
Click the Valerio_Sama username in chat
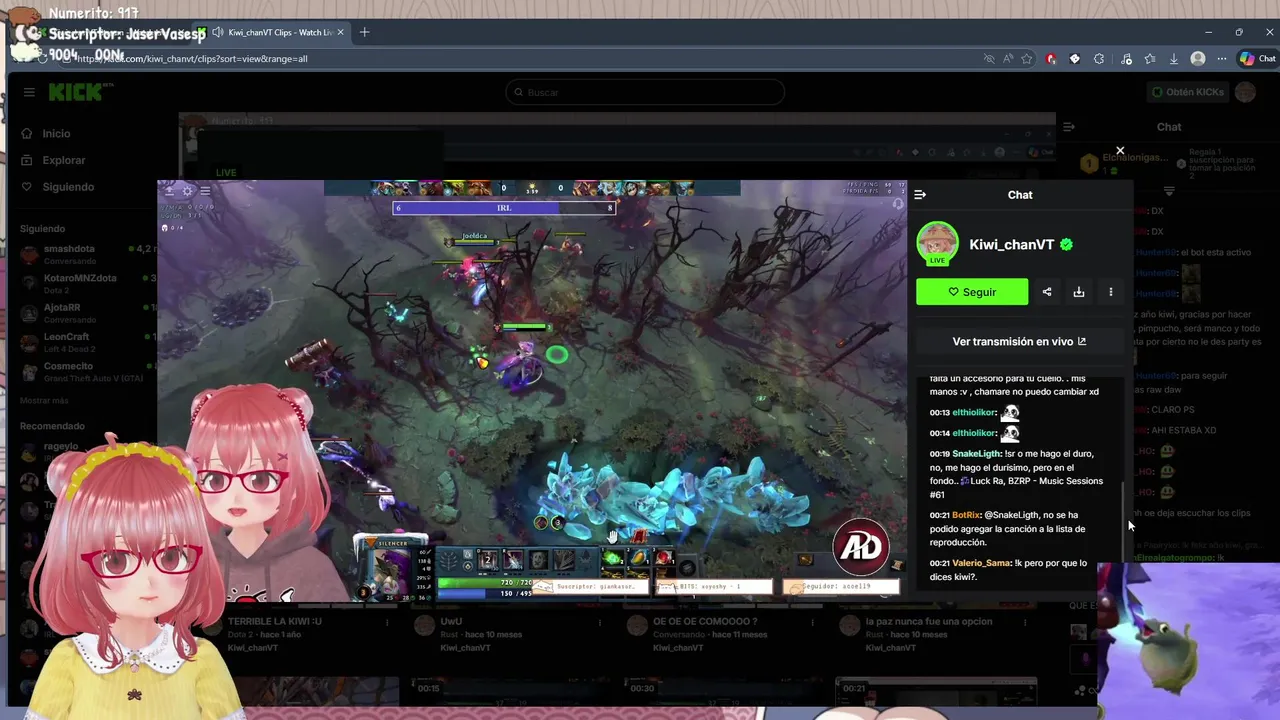point(981,563)
